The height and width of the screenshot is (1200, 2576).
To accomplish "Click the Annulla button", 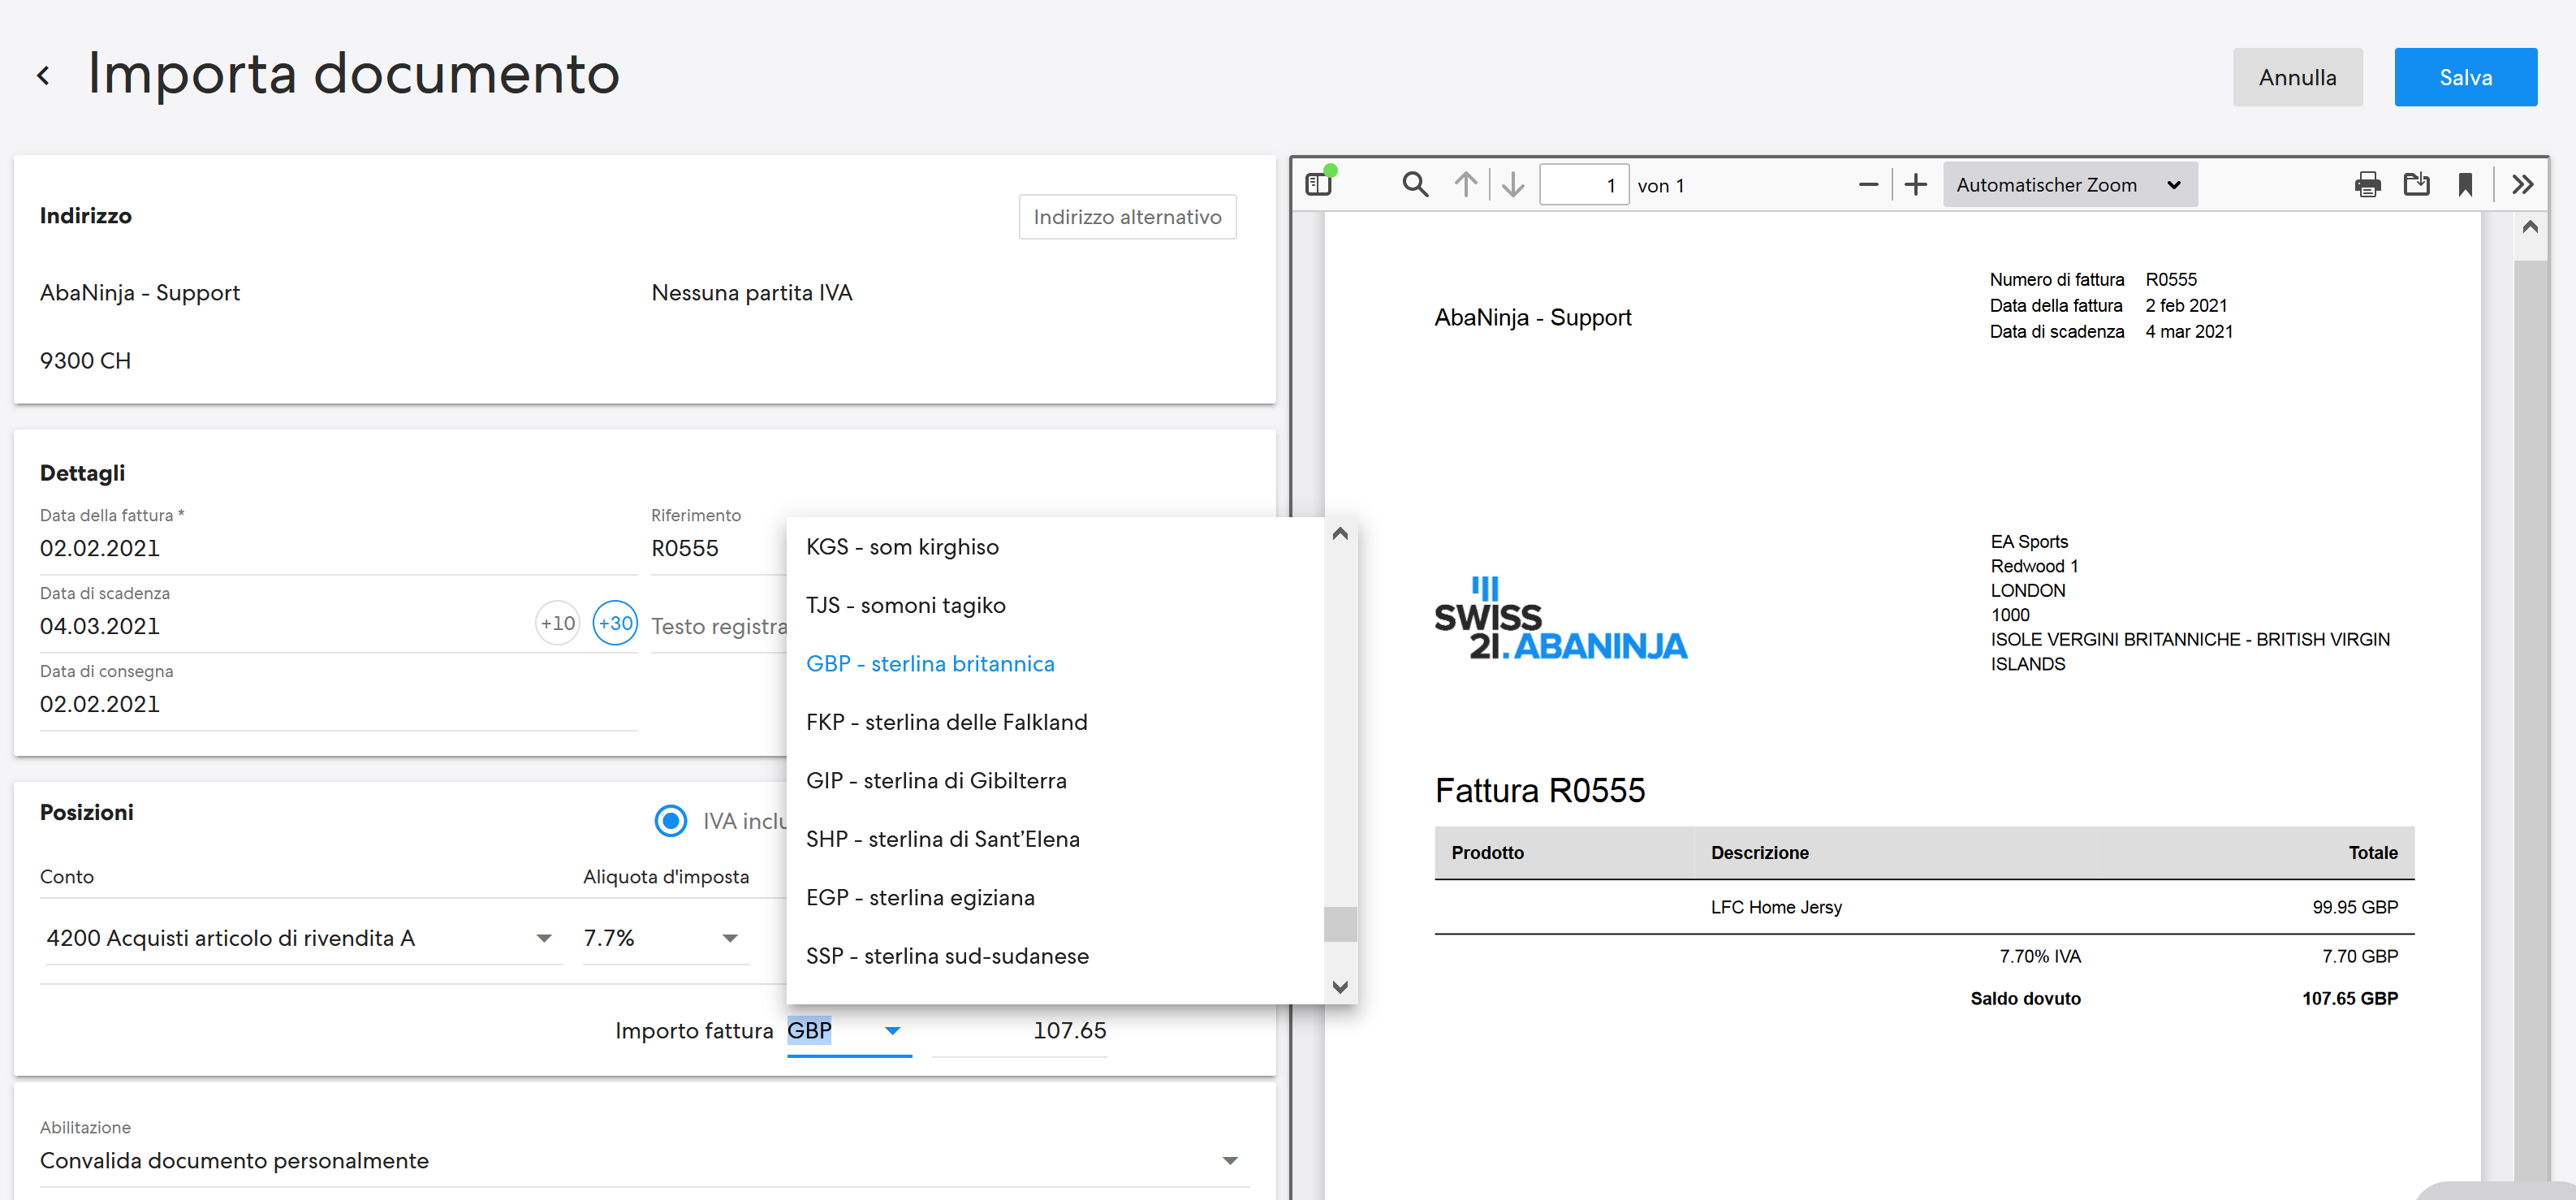I will coord(2297,77).
